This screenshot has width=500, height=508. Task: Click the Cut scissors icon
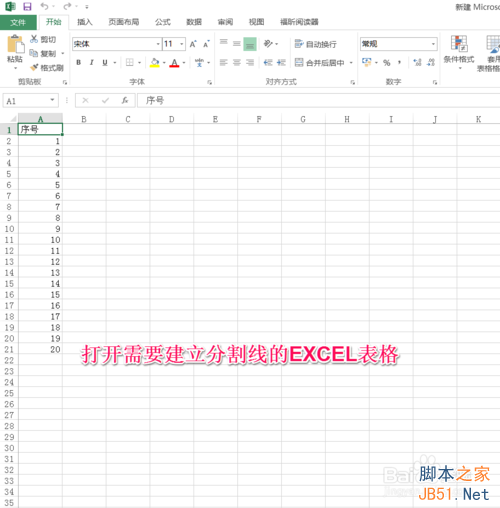coord(34,39)
